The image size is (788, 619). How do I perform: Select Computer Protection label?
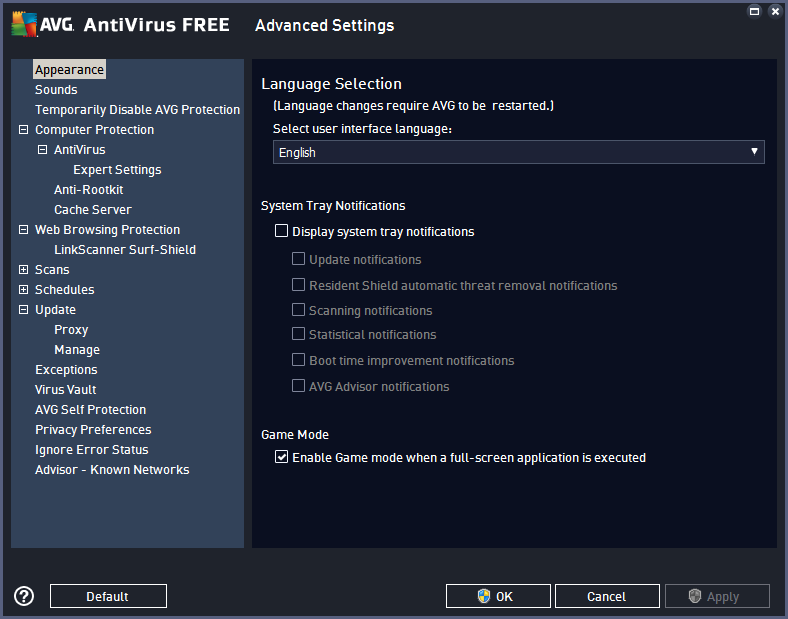[x=94, y=130]
